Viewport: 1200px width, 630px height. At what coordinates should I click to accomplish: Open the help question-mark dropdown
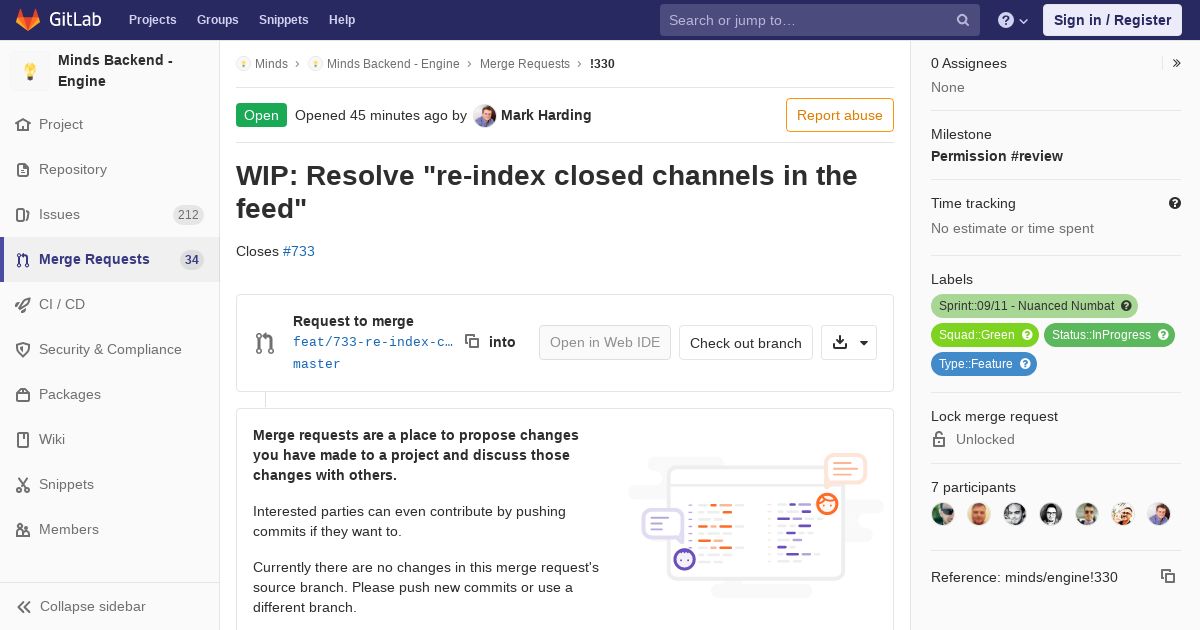1013,20
